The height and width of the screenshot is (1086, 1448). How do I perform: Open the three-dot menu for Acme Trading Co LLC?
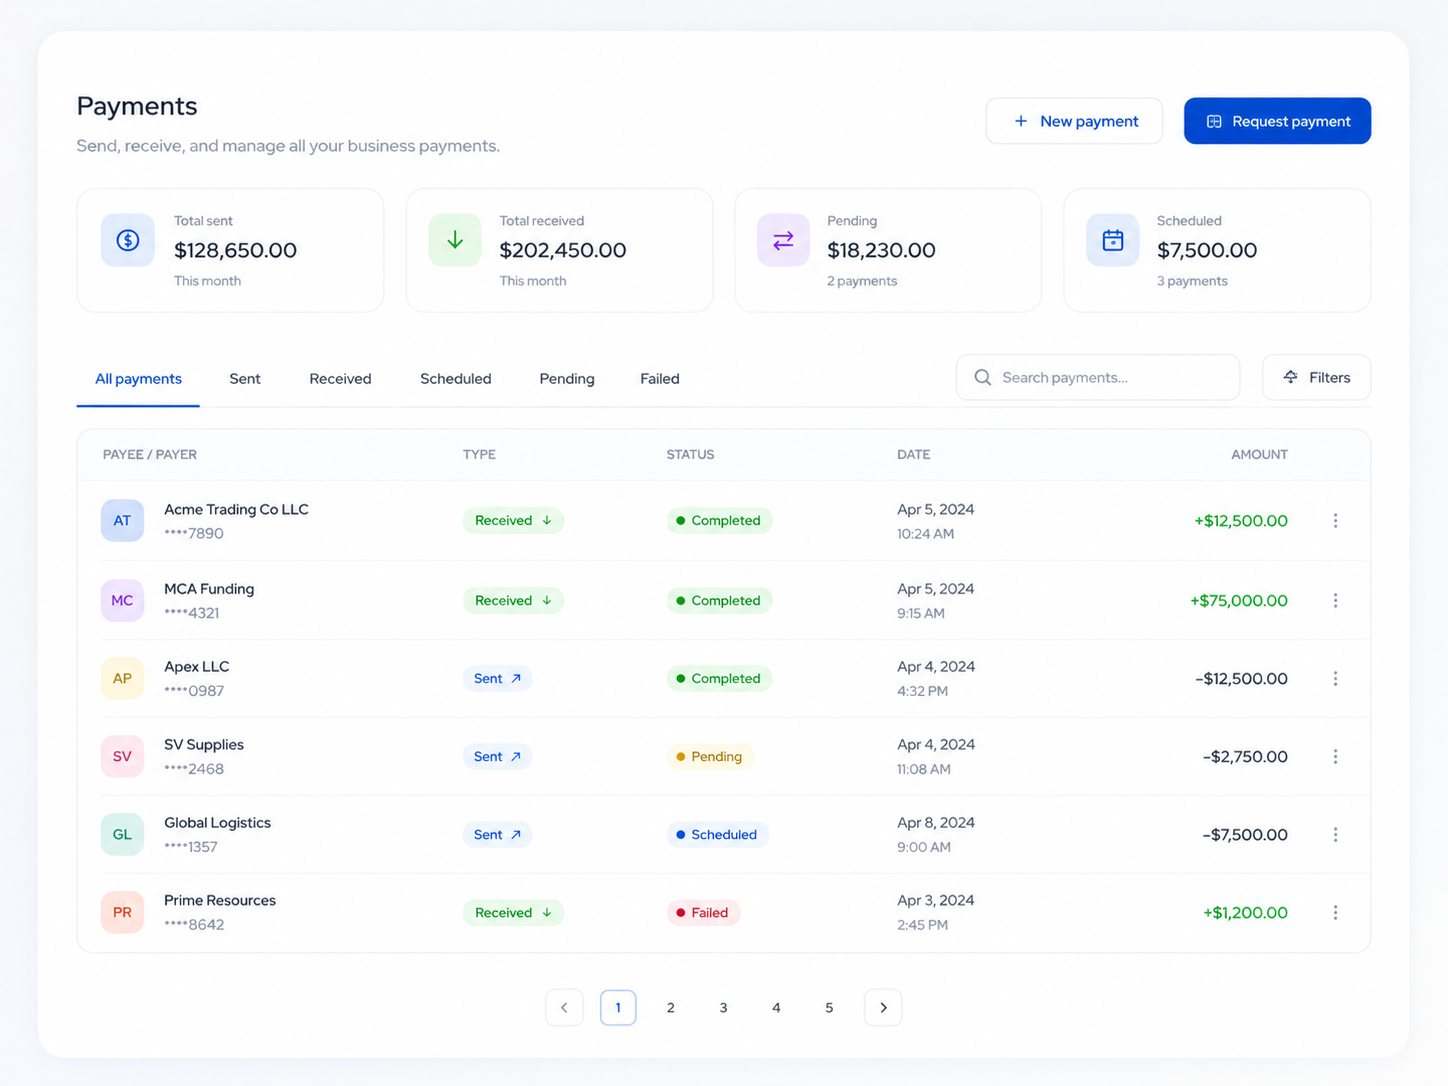1335,521
